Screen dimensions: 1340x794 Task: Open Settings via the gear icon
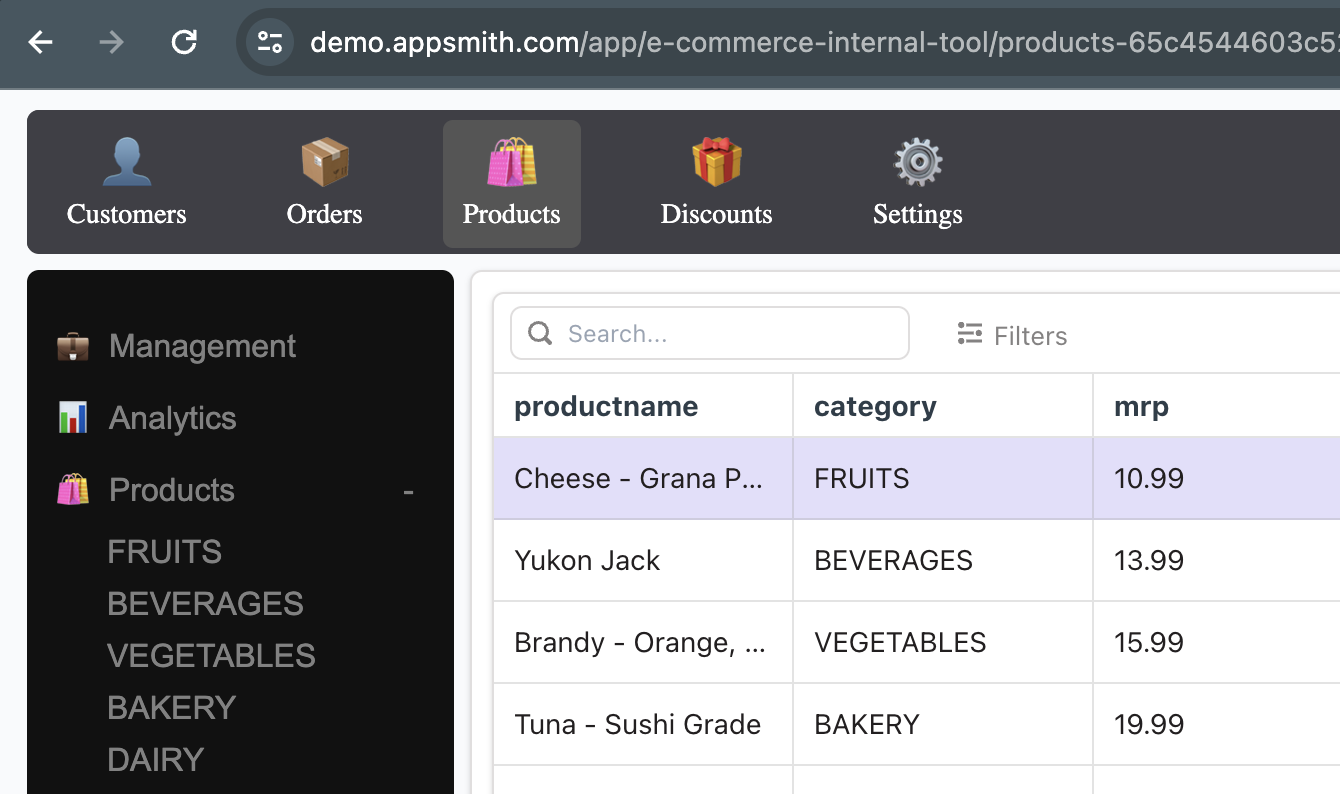click(x=917, y=163)
